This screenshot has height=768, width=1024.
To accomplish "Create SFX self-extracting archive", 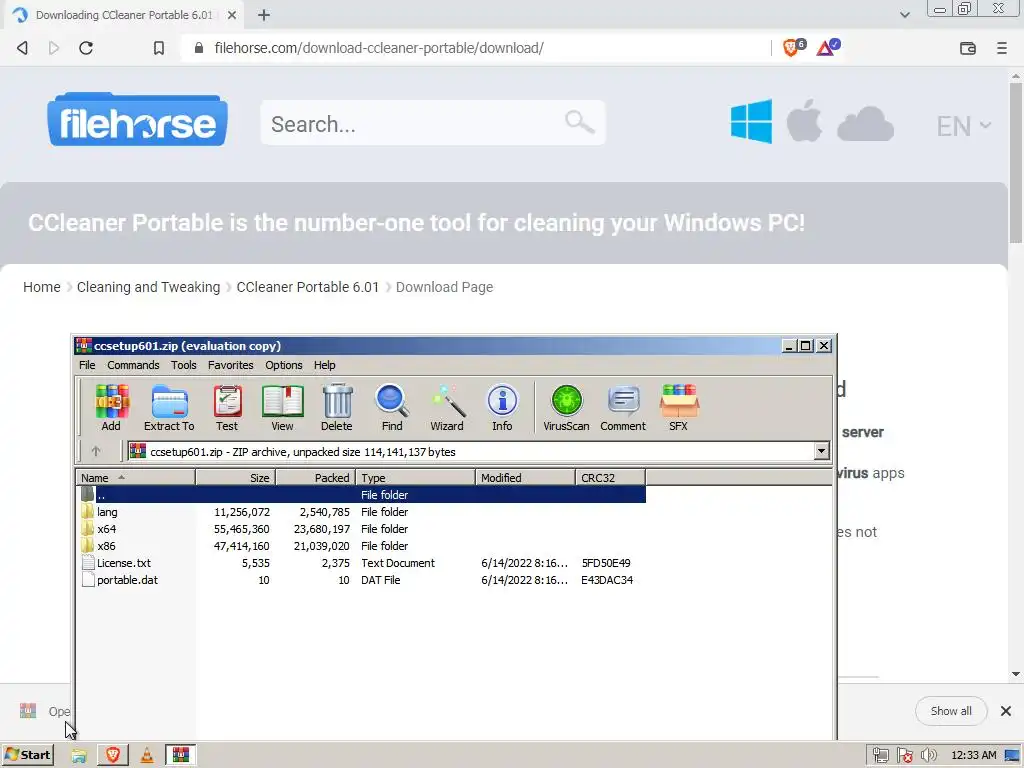I will point(679,408).
